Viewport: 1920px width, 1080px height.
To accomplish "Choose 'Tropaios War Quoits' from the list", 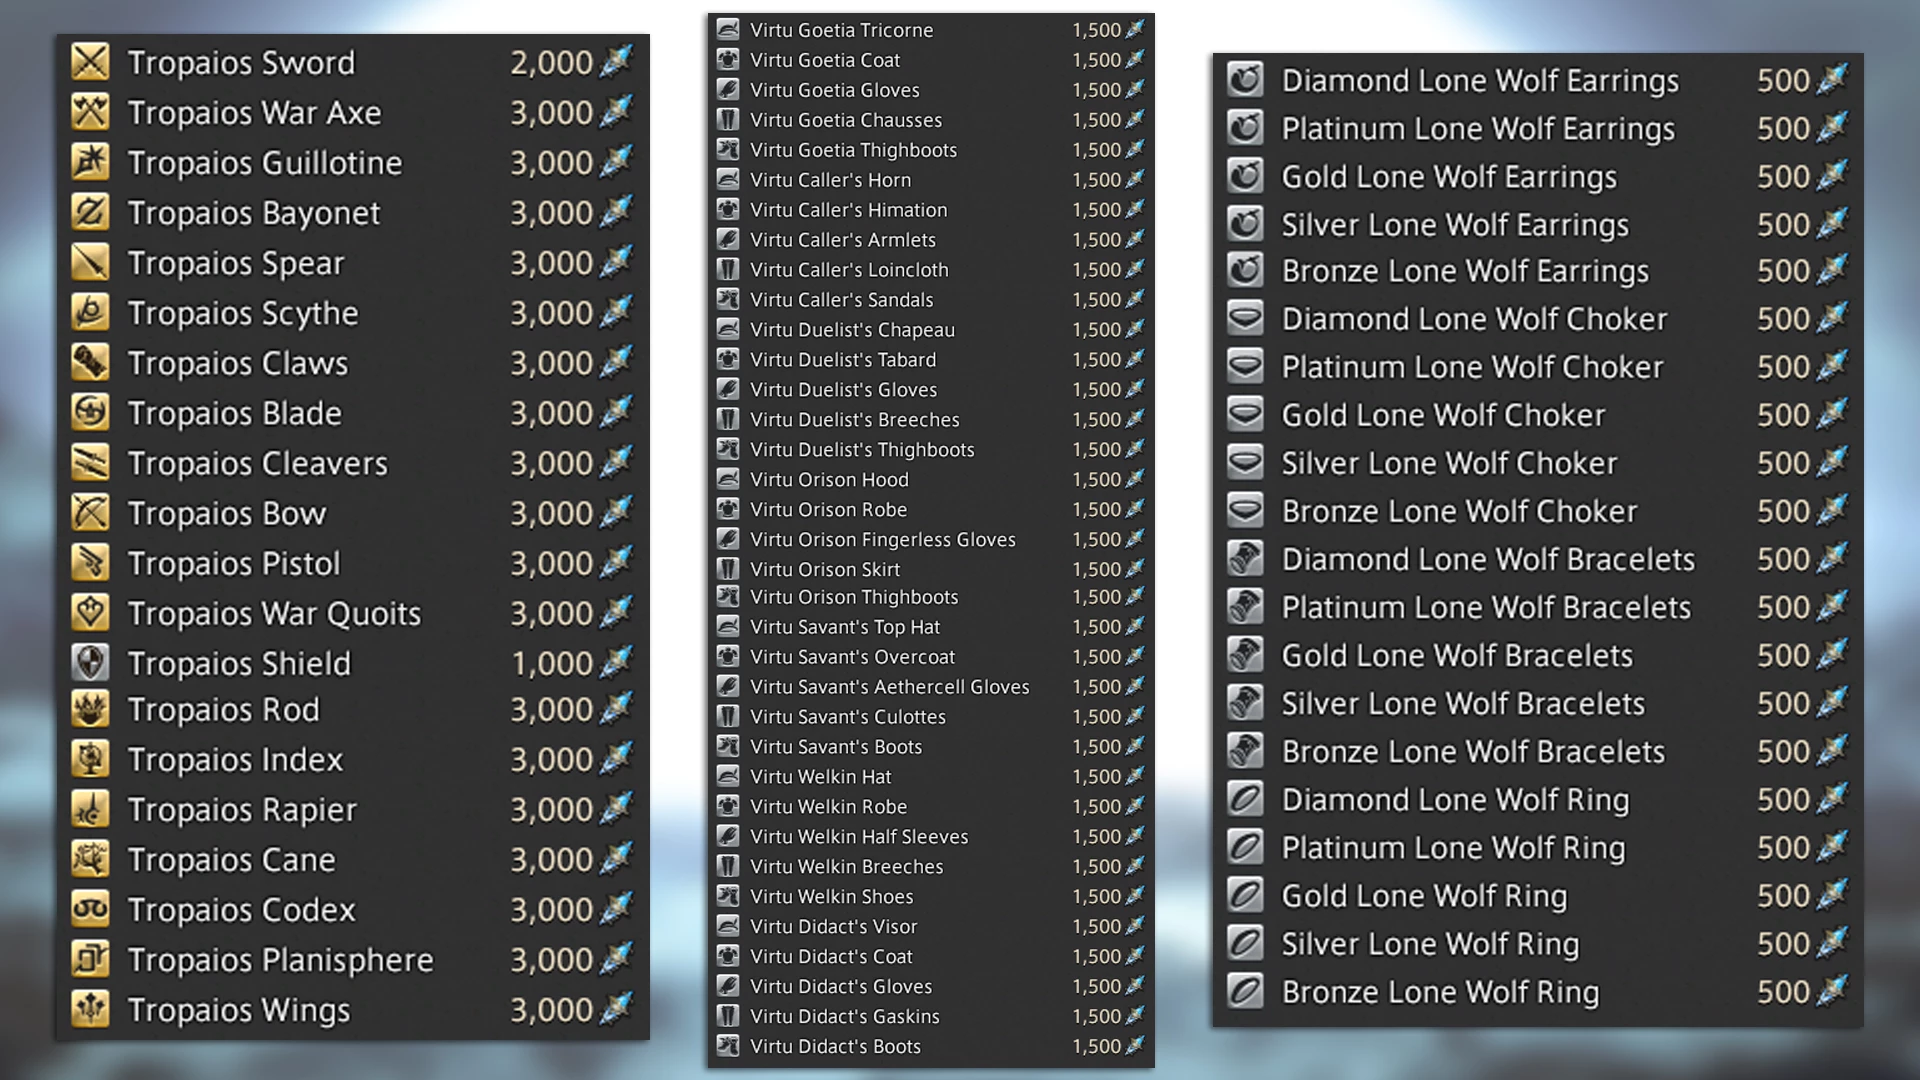I will coord(275,613).
